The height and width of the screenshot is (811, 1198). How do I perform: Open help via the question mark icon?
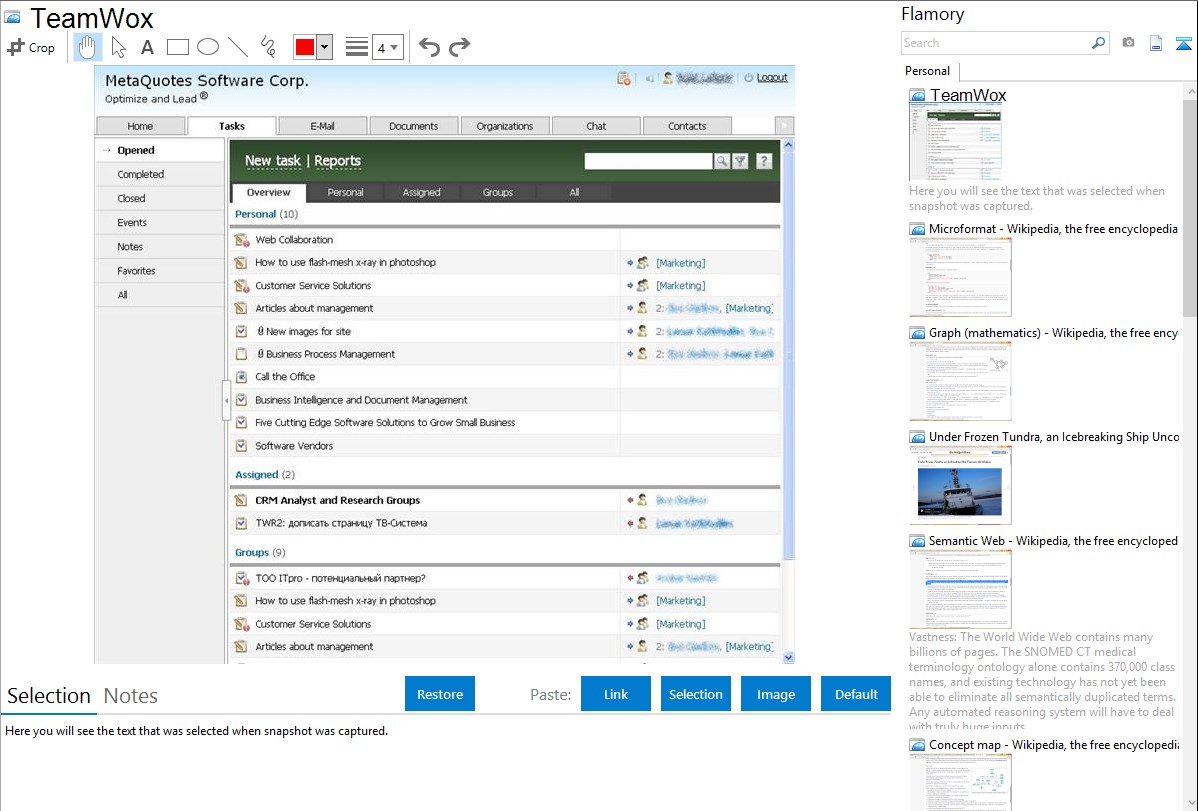coord(764,161)
